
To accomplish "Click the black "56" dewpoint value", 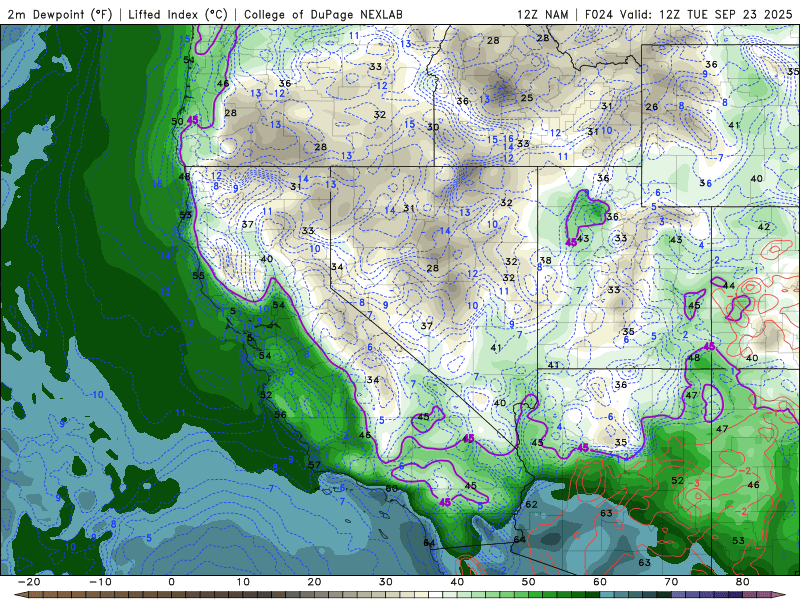I will point(280,414).
